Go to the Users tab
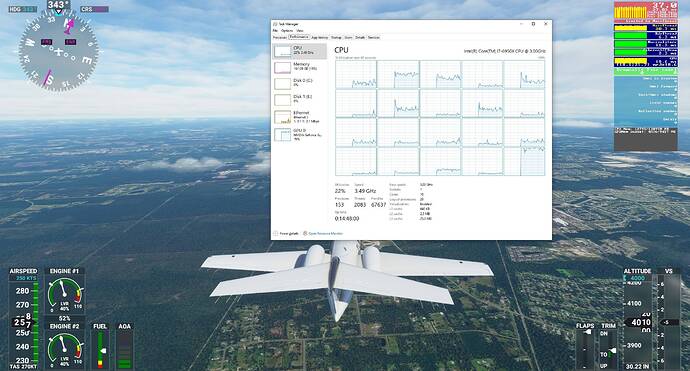Viewport: 690px width, 371px height. [x=349, y=37]
